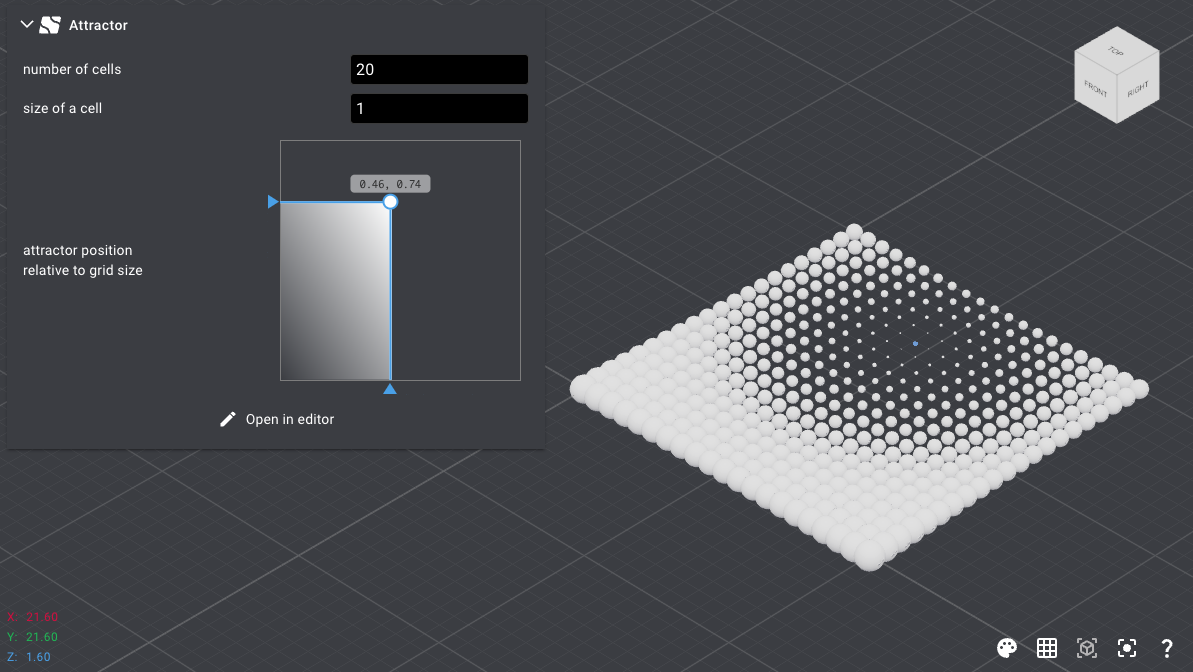1193x672 pixels.
Task: Click the blue horizontal-position arrow marker
Action: (x=390, y=389)
